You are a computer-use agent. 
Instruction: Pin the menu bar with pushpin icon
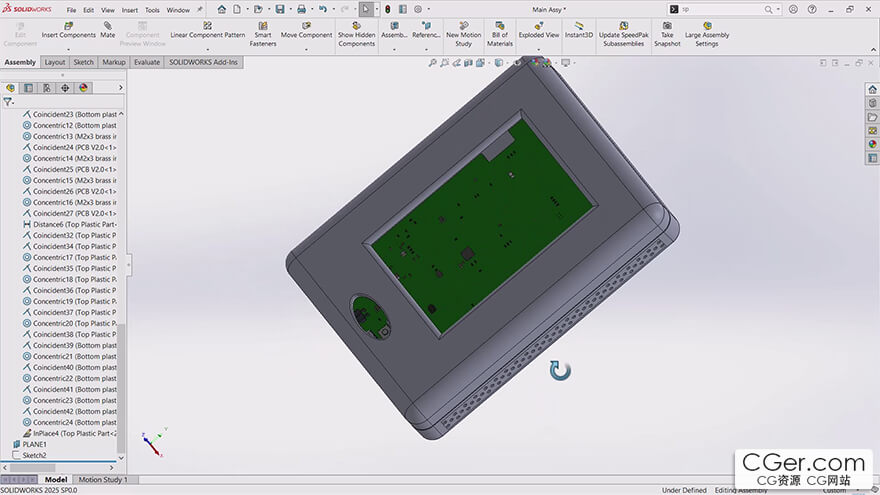(199, 10)
